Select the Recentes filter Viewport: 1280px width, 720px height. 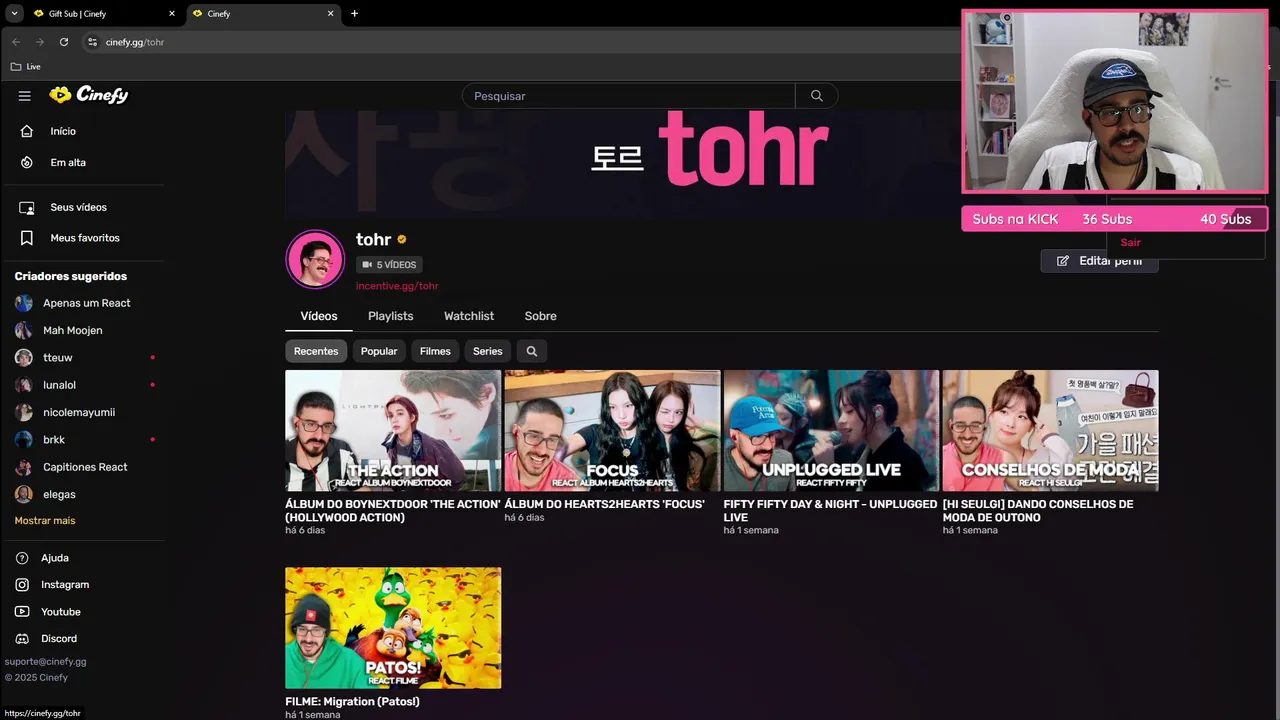coord(316,351)
